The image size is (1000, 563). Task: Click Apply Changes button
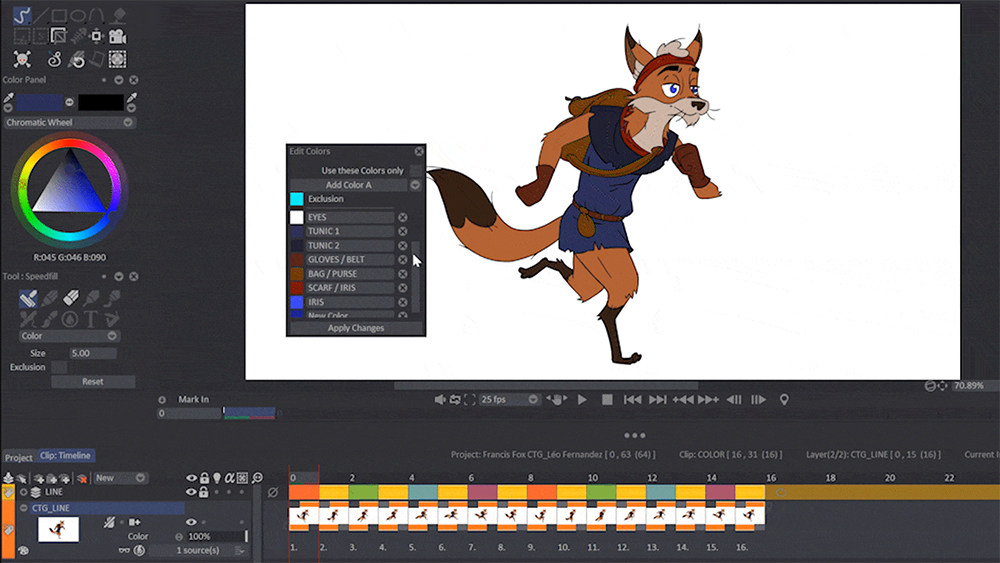coord(356,328)
